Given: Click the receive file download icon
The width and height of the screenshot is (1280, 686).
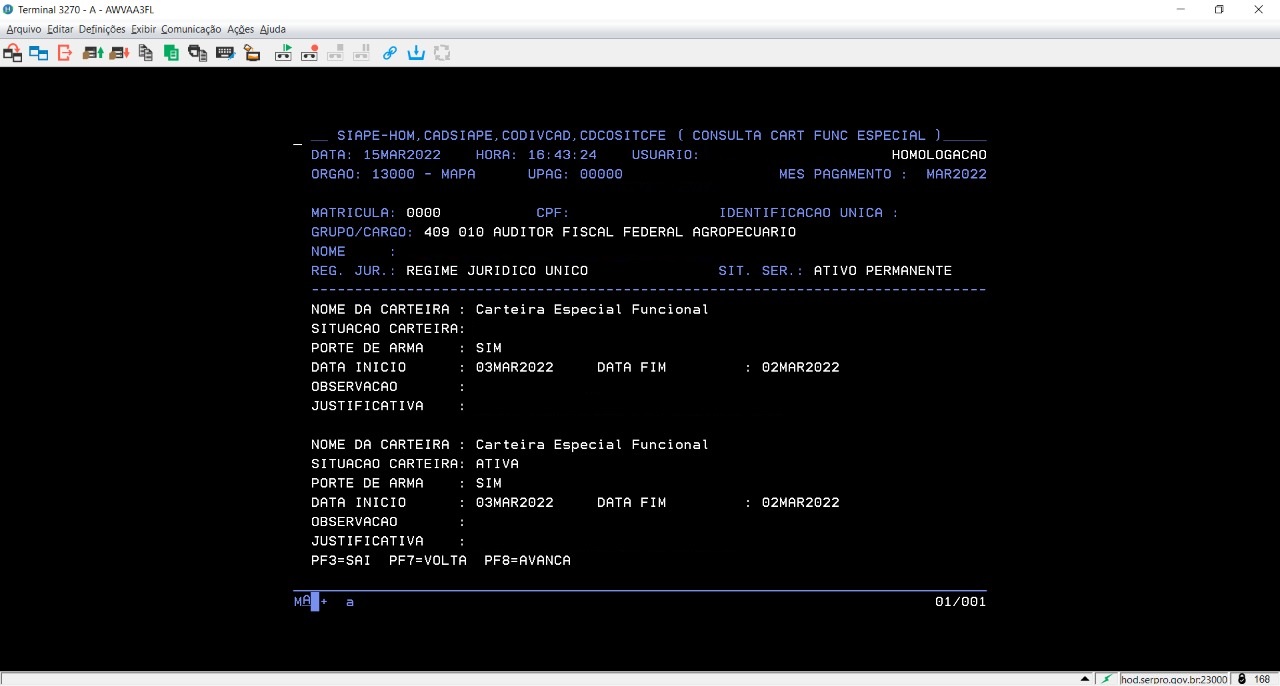Looking at the screenshot, I should coord(119,53).
